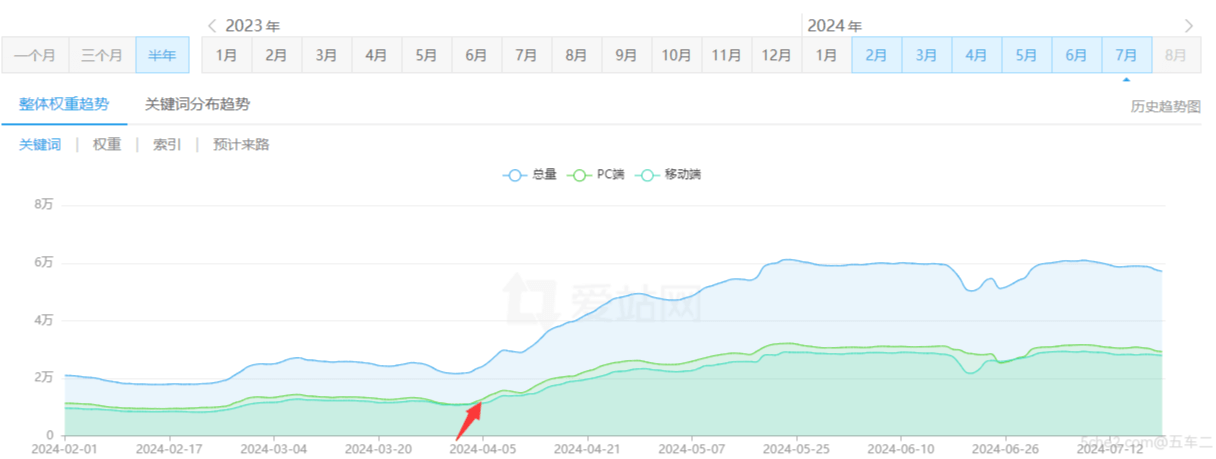
Task: Toggle the 总量 legend series marker
Action: 516,175
